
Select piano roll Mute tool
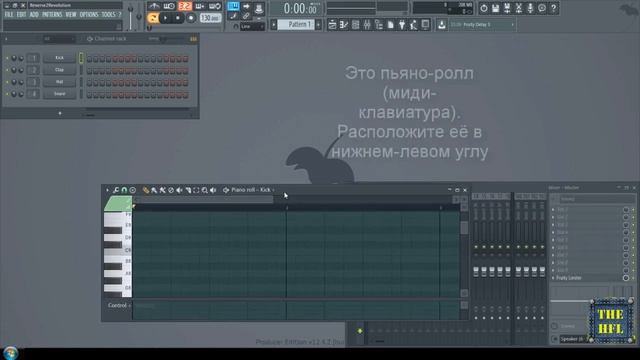pos(179,190)
